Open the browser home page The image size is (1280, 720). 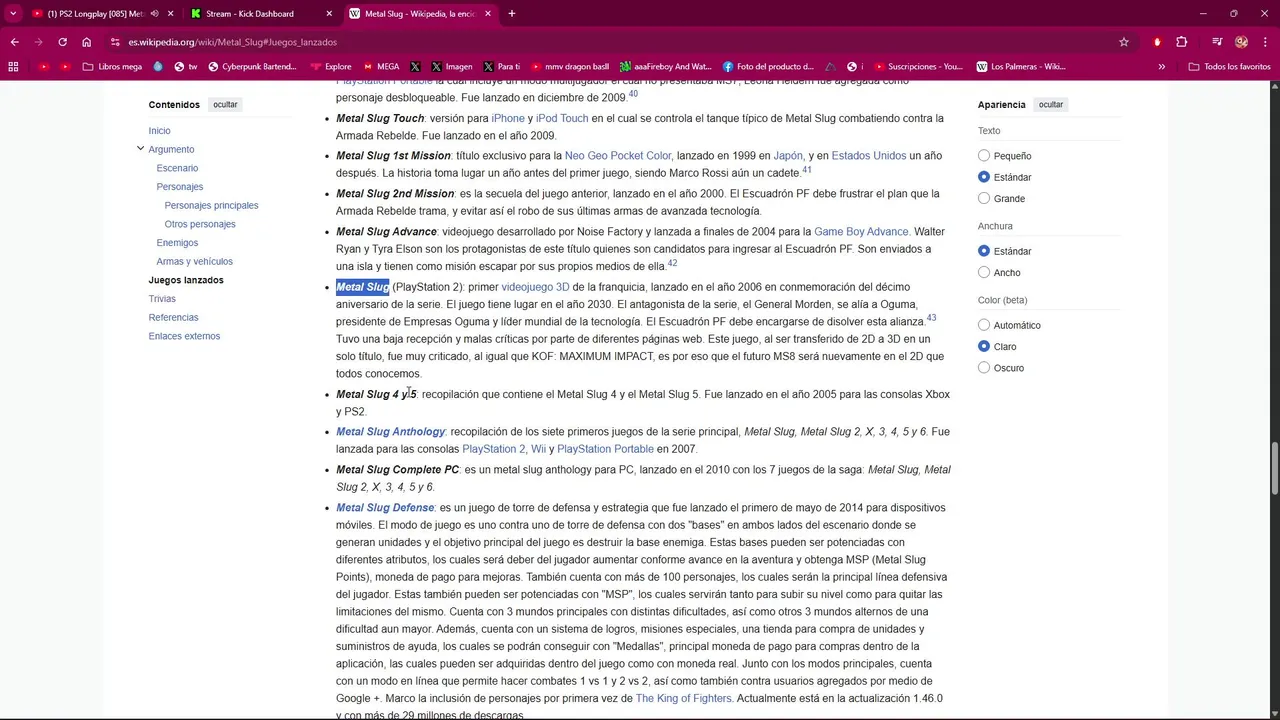pos(87,42)
